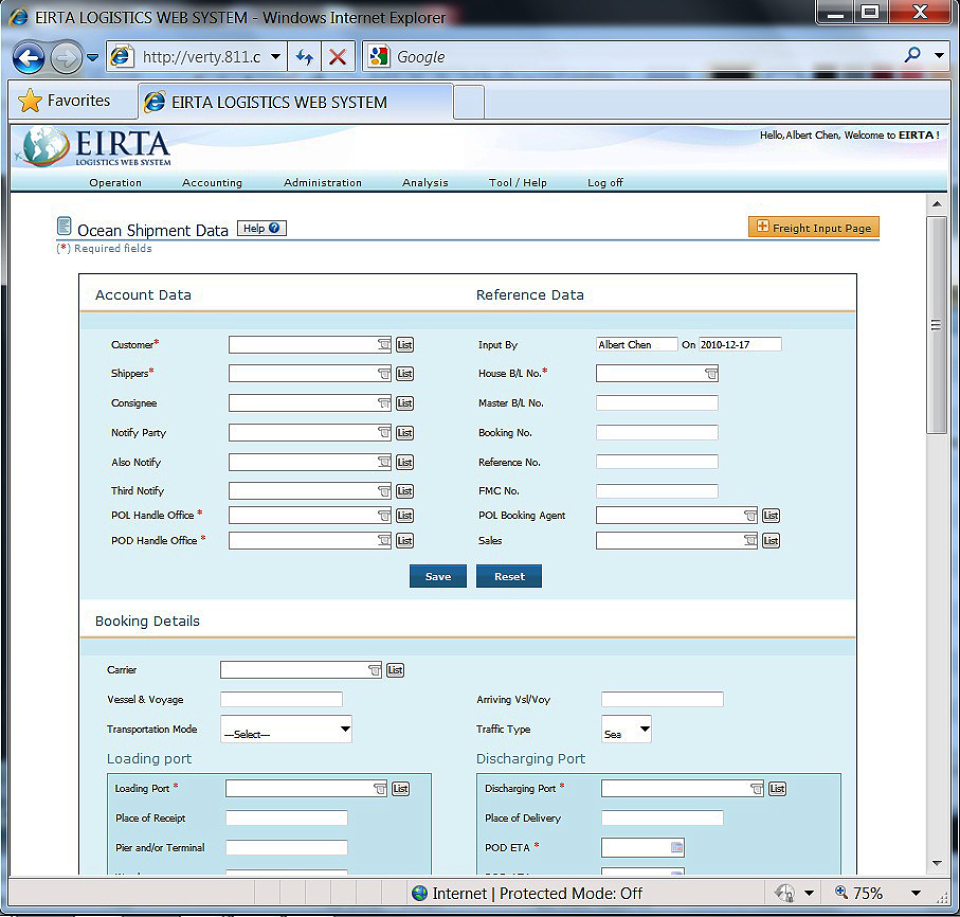The width and height of the screenshot is (960, 917).
Task: Open List icon for POD Handle Office
Action: click(x=405, y=541)
